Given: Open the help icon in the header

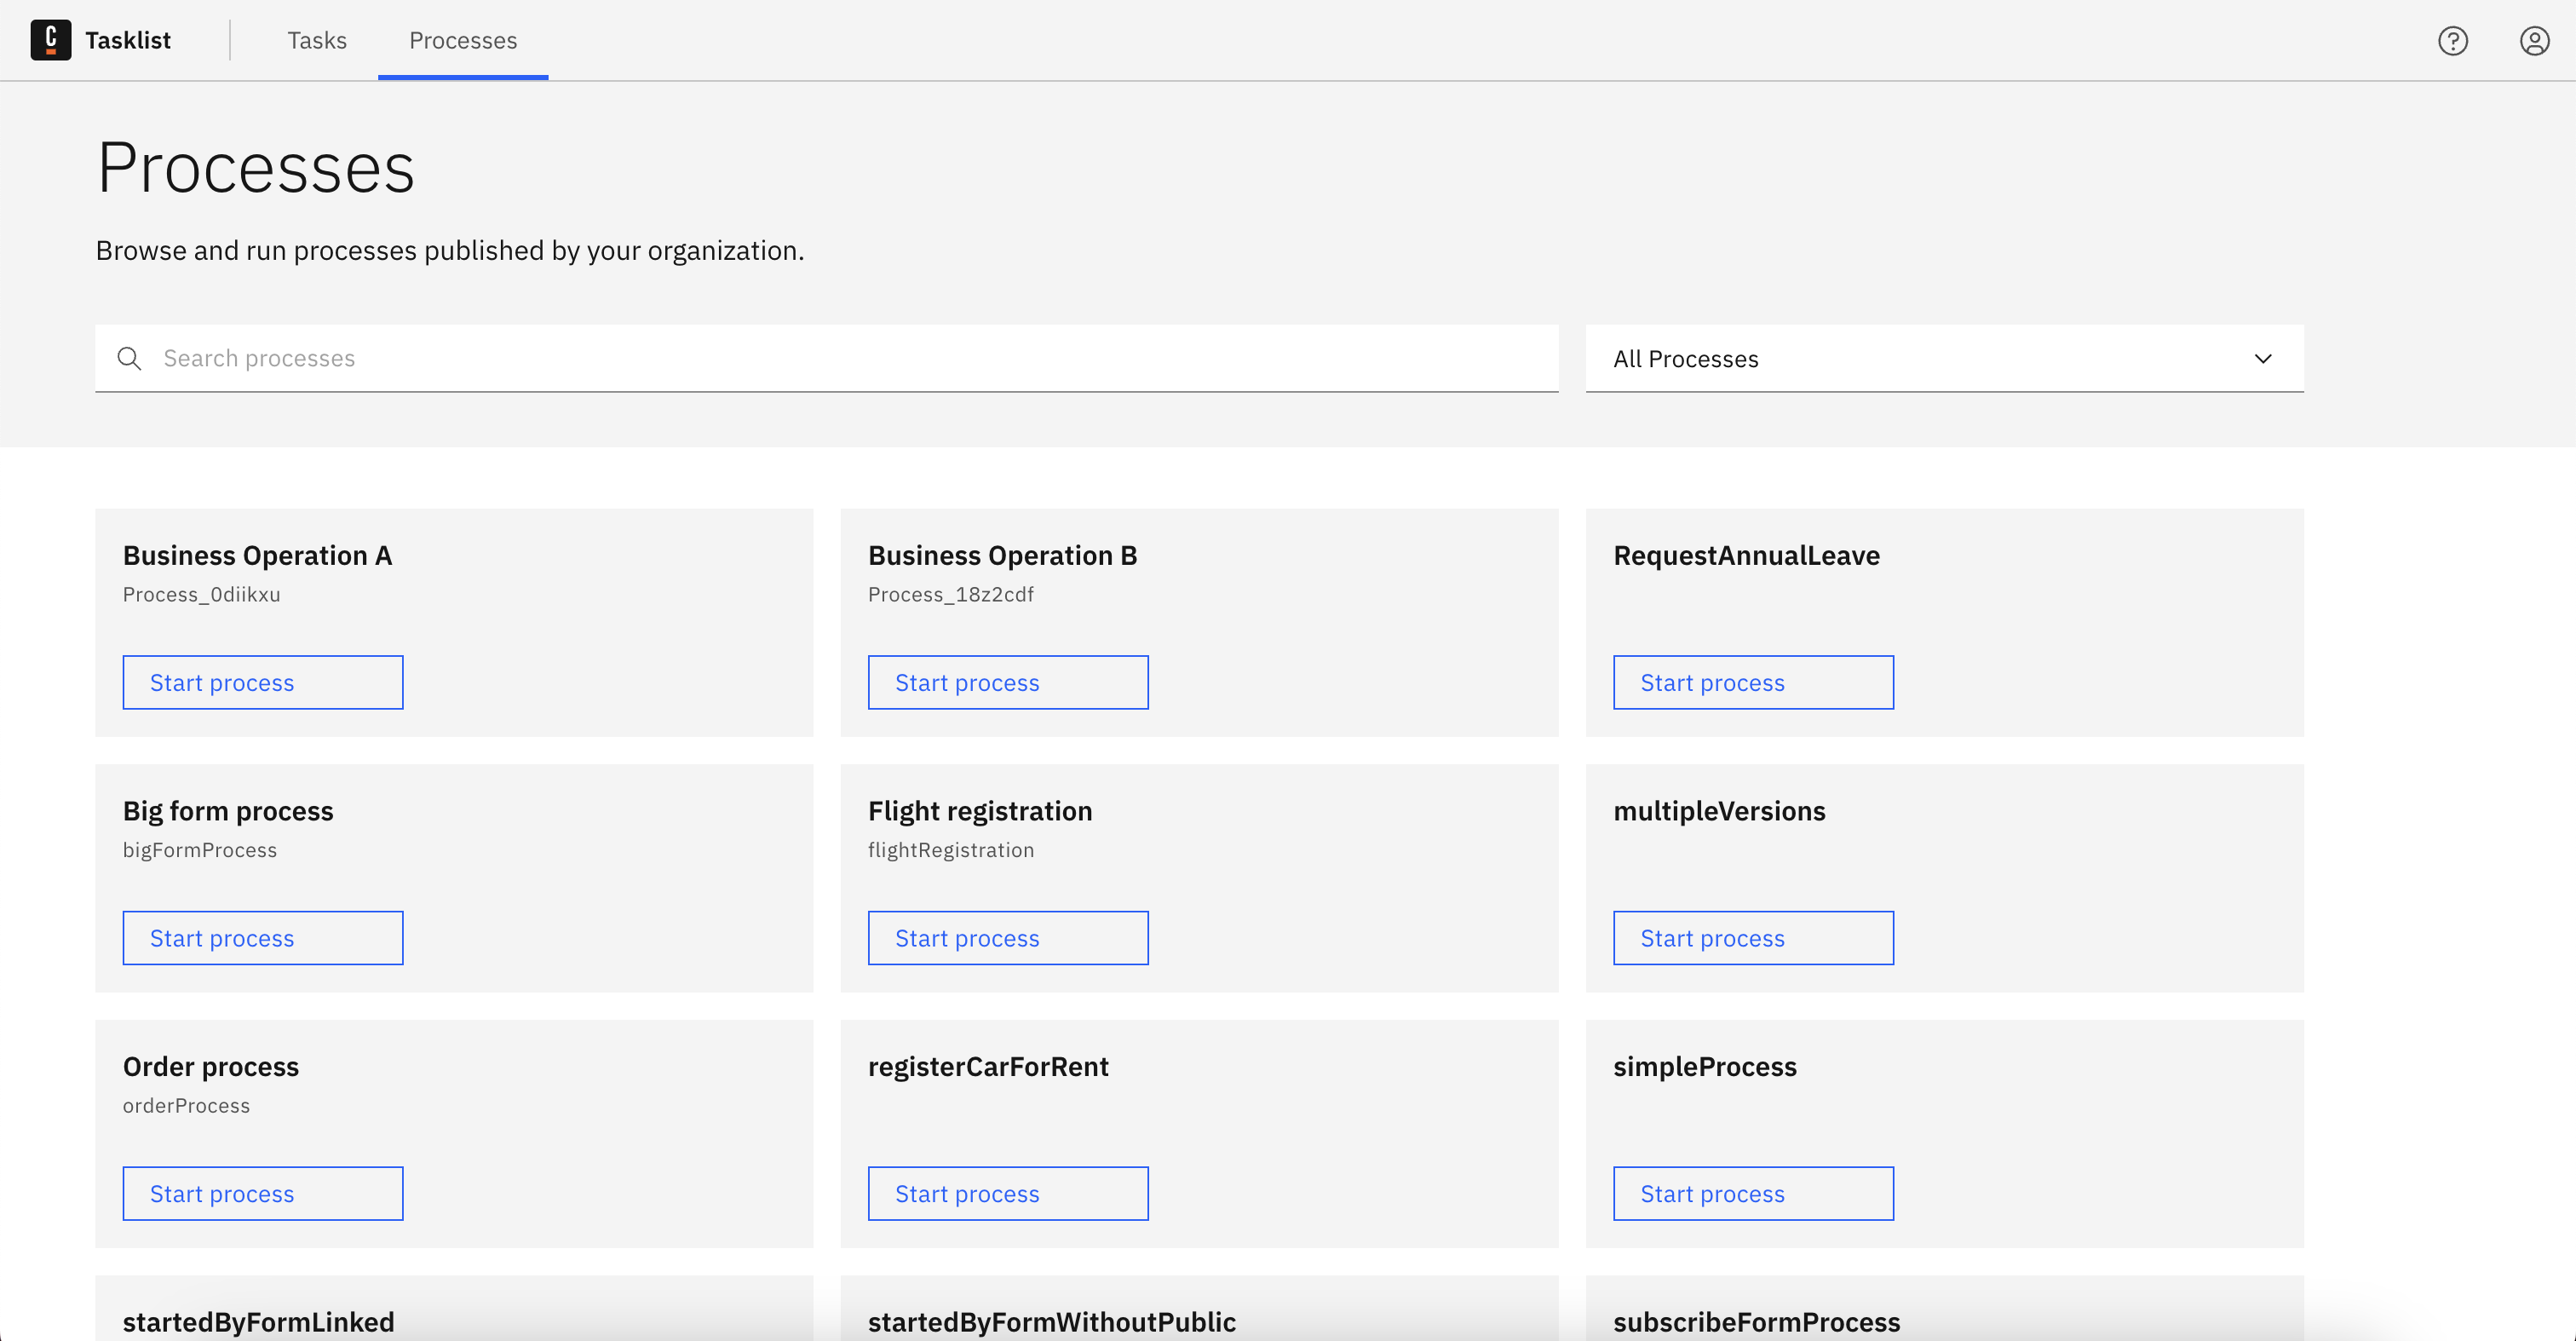Looking at the screenshot, I should coord(2453,41).
